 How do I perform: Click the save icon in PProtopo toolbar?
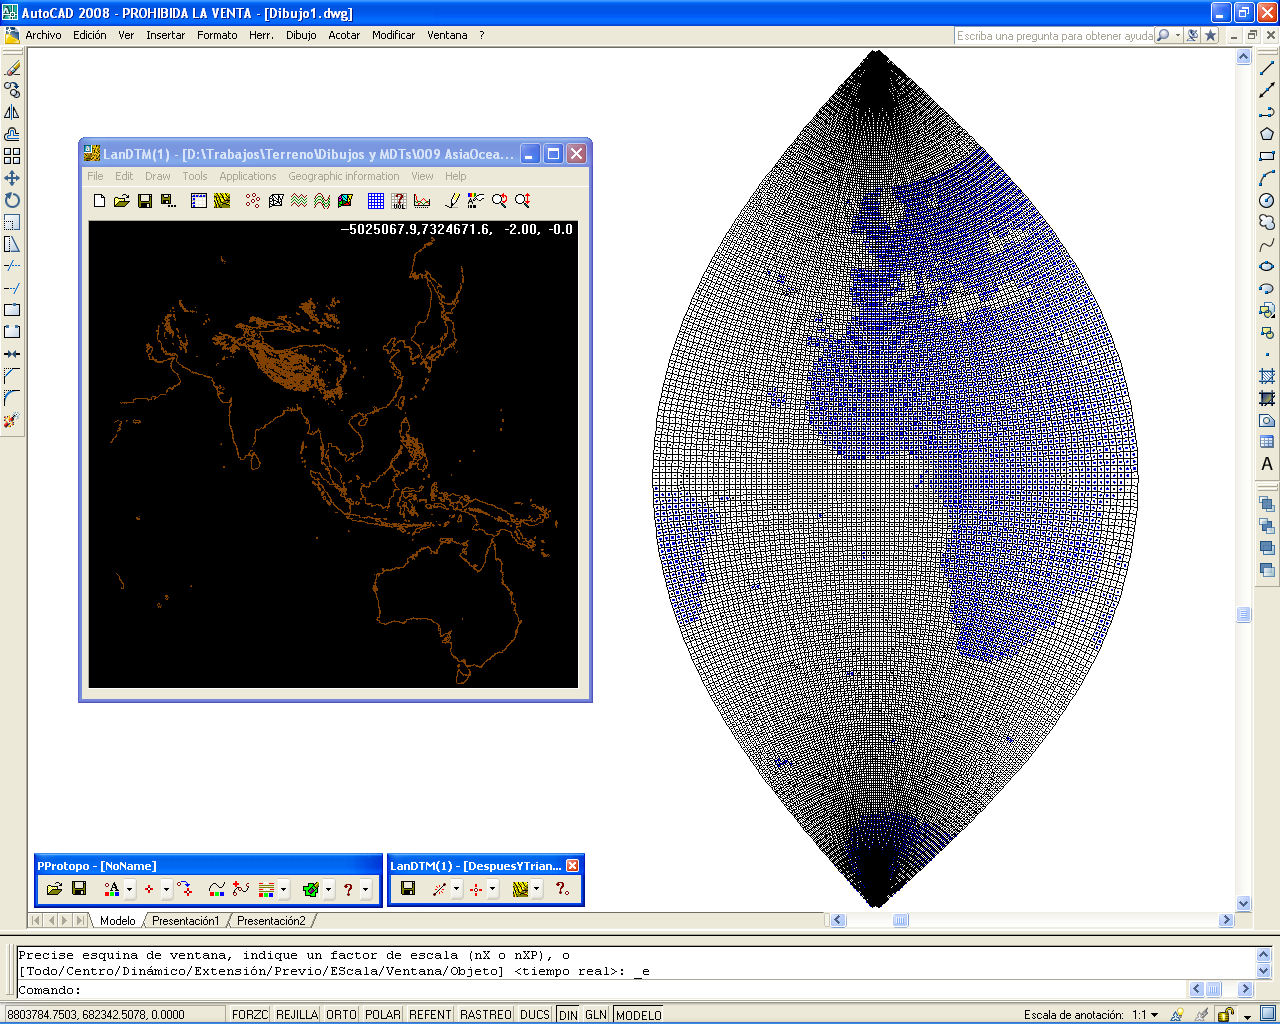click(79, 888)
